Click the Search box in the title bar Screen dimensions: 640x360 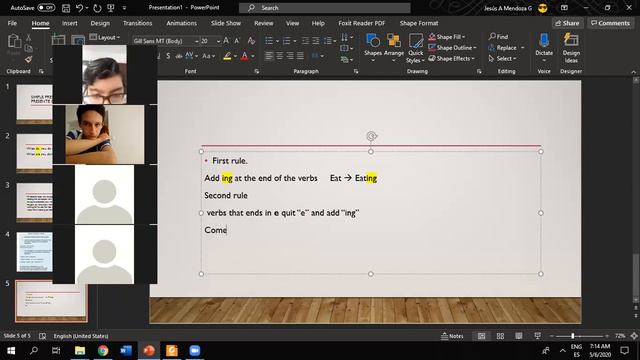[x=324, y=8]
